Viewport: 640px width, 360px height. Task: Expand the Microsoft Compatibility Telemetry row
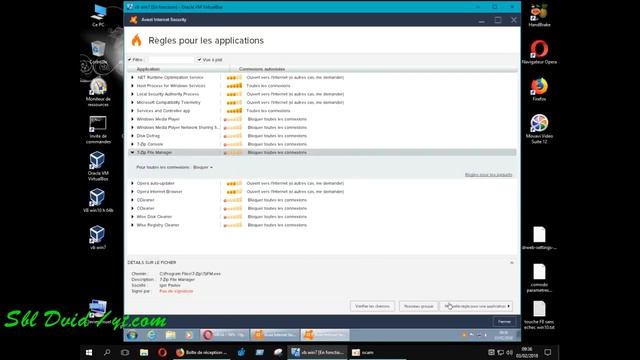coord(132,102)
